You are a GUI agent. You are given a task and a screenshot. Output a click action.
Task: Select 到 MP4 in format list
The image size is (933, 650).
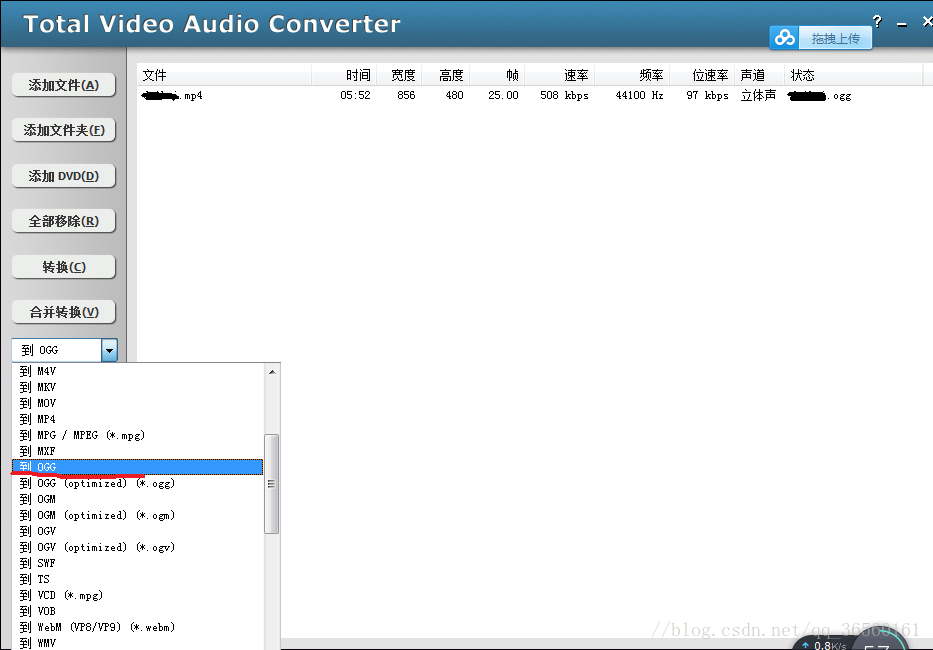(x=138, y=419)
